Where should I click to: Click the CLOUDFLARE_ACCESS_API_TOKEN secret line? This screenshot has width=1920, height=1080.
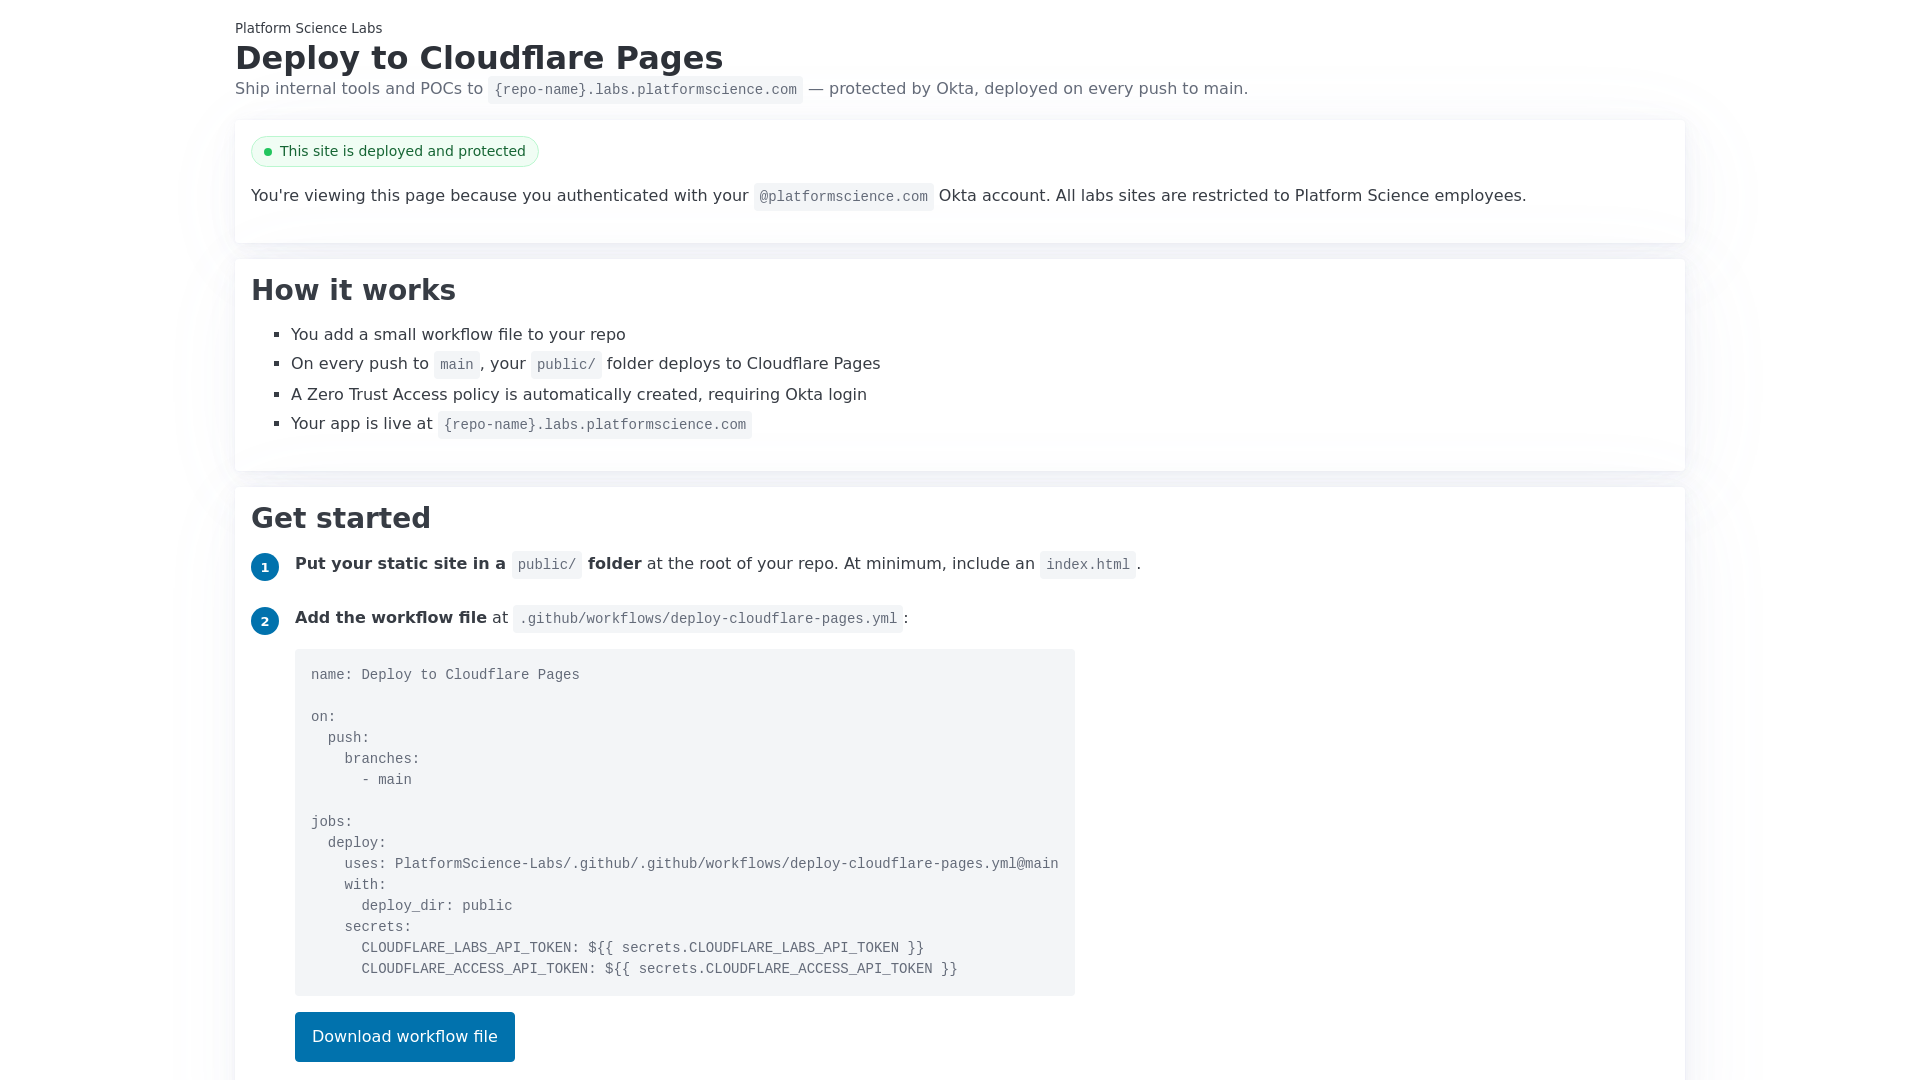tap(659, 969)
